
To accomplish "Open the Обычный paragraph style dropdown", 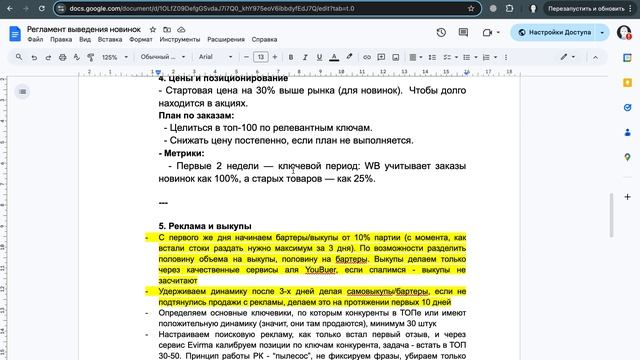I will pos(162,57).
